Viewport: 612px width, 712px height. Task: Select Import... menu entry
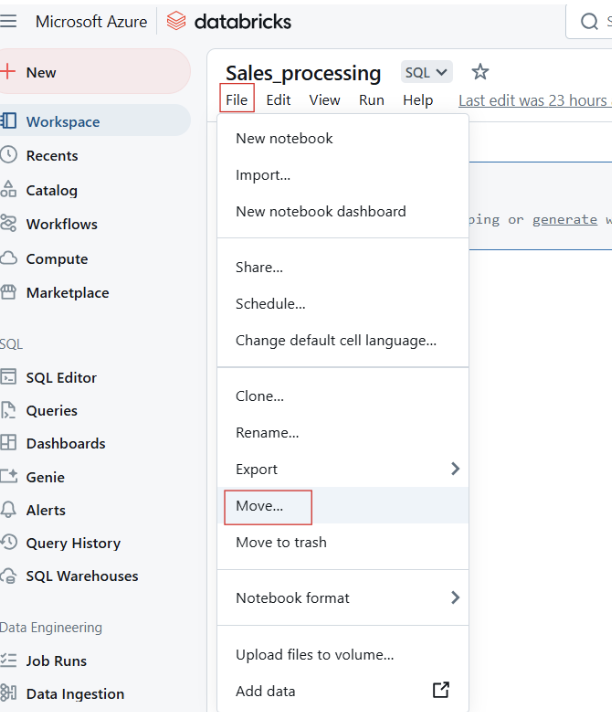point(343,175)
